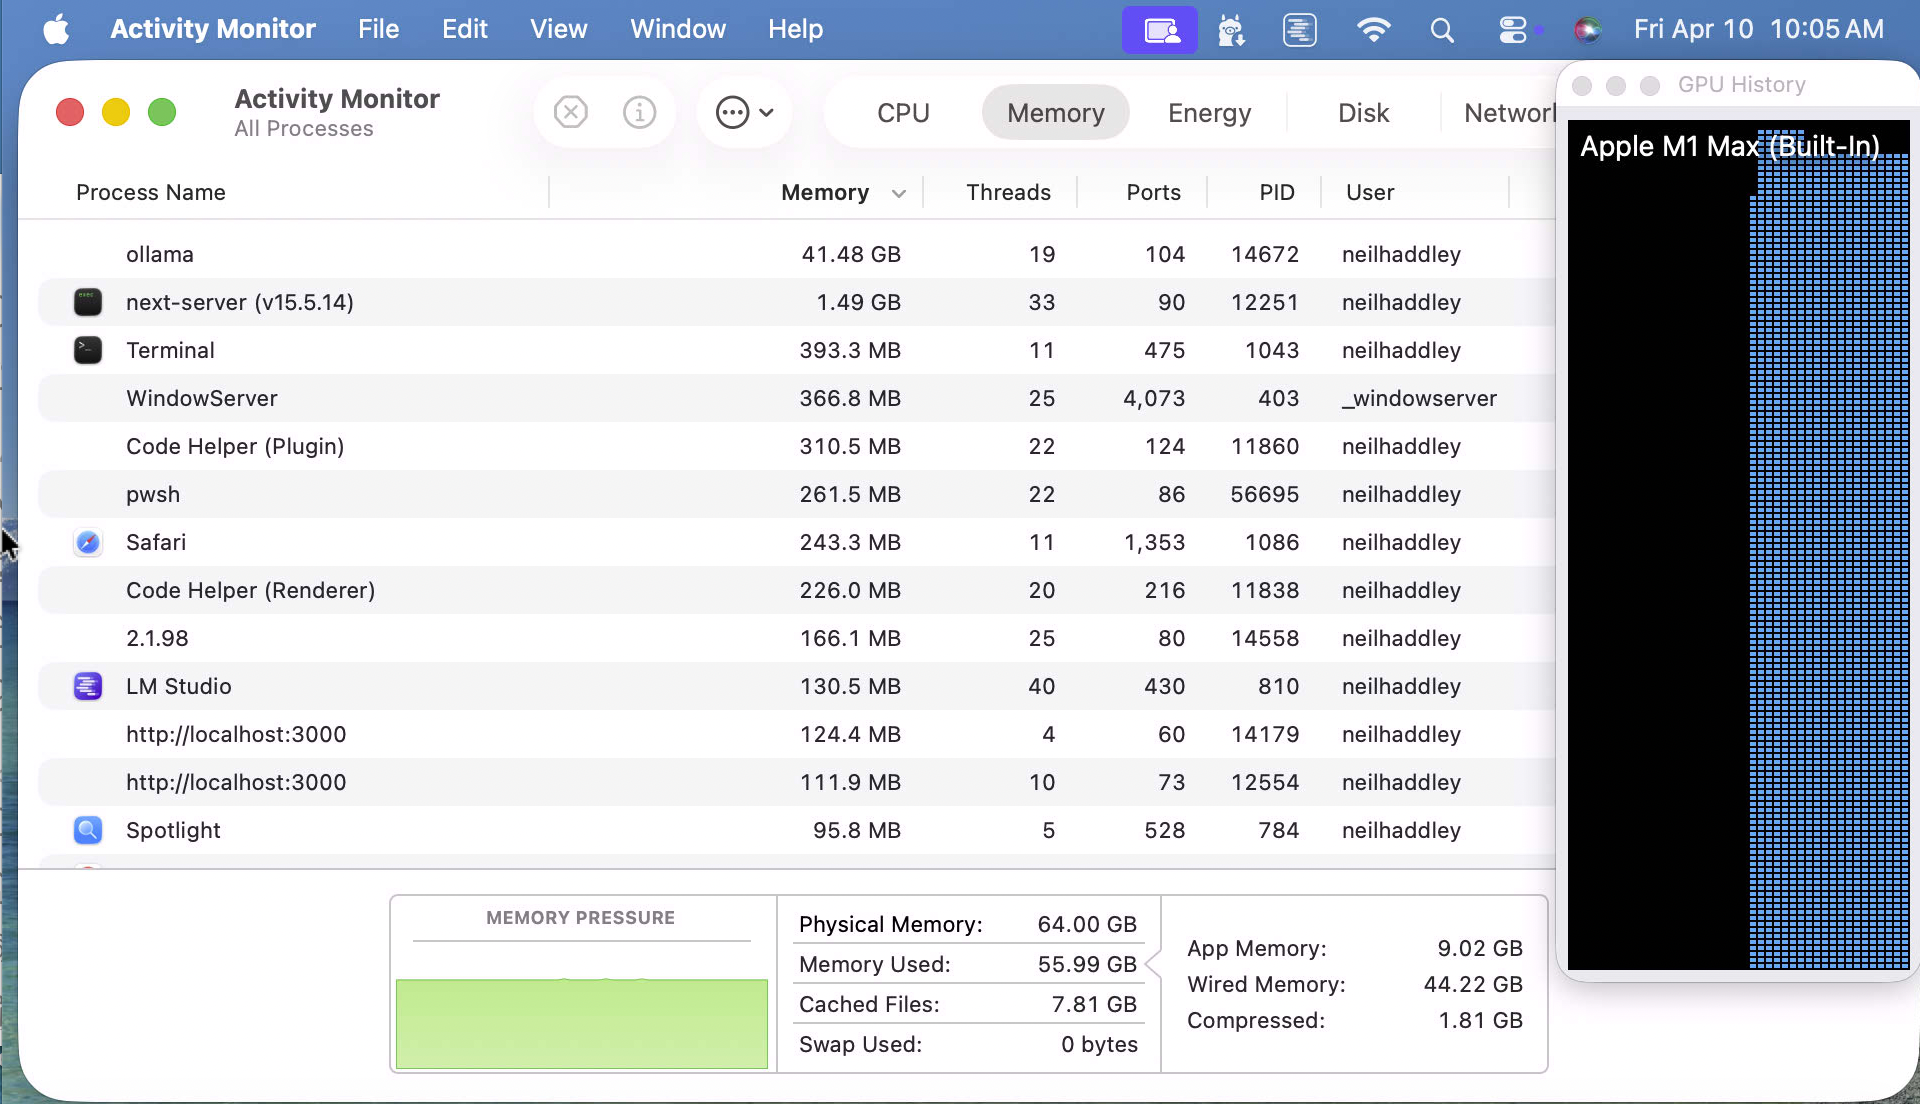Switch to the Disk pane
This screenshot has width=1920, height=1104.
tap(1362, 112)
